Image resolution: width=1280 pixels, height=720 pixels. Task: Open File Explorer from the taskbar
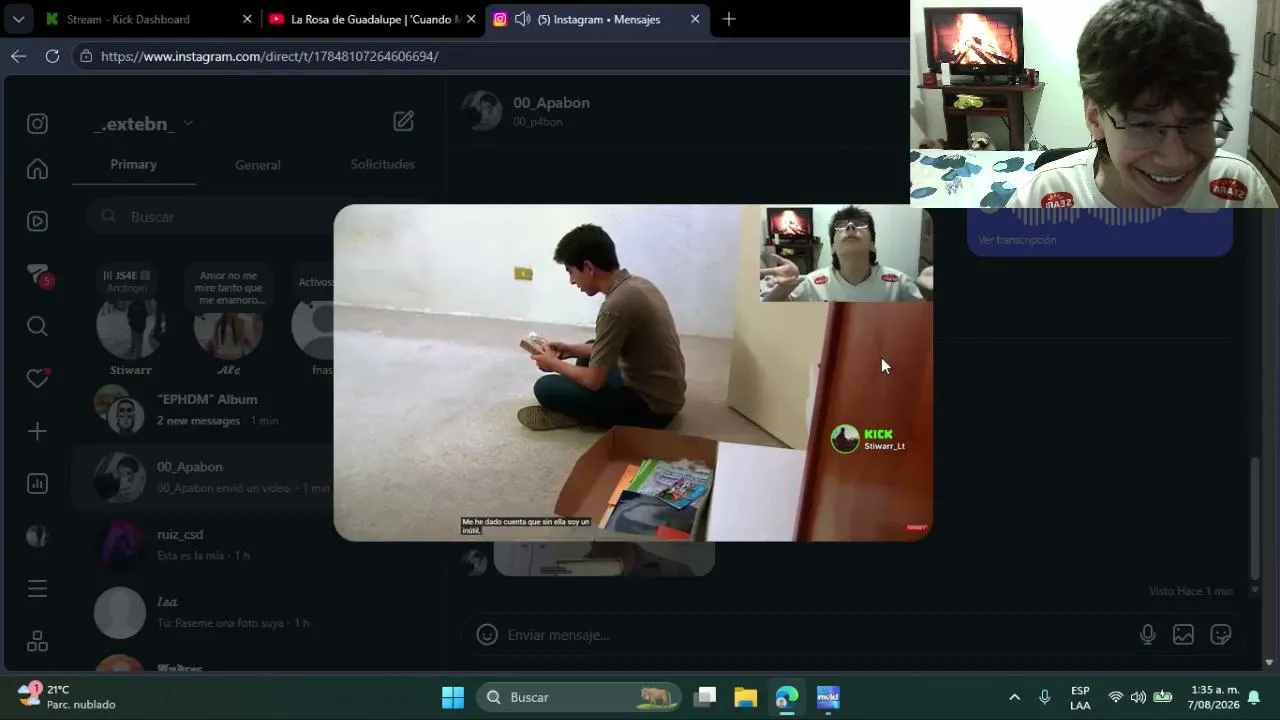point(746,697)
